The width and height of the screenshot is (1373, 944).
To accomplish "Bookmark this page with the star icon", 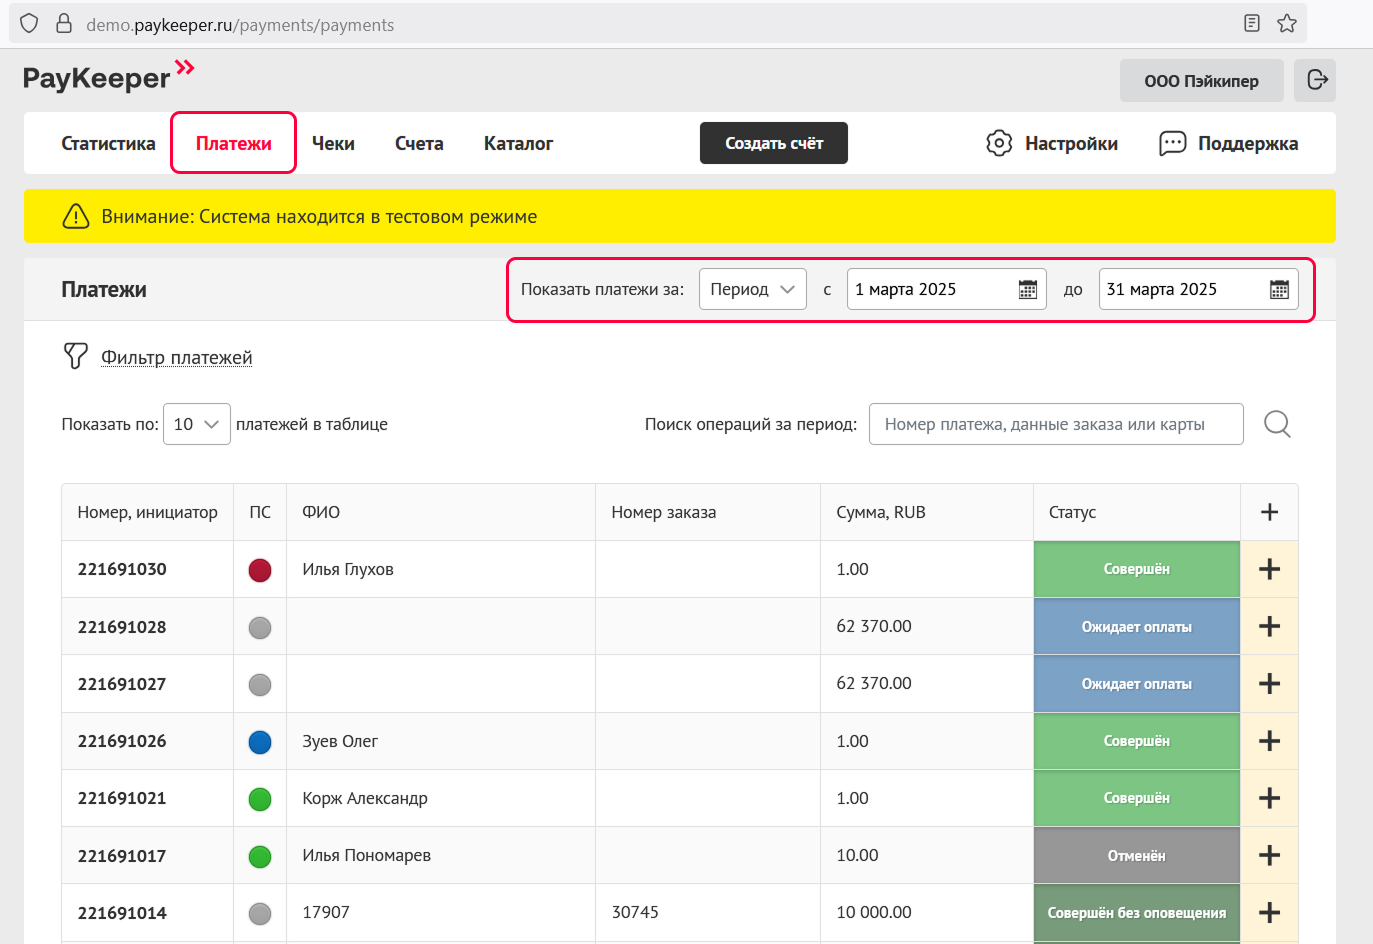I will pyautogui.click(x=1287, y=23).
